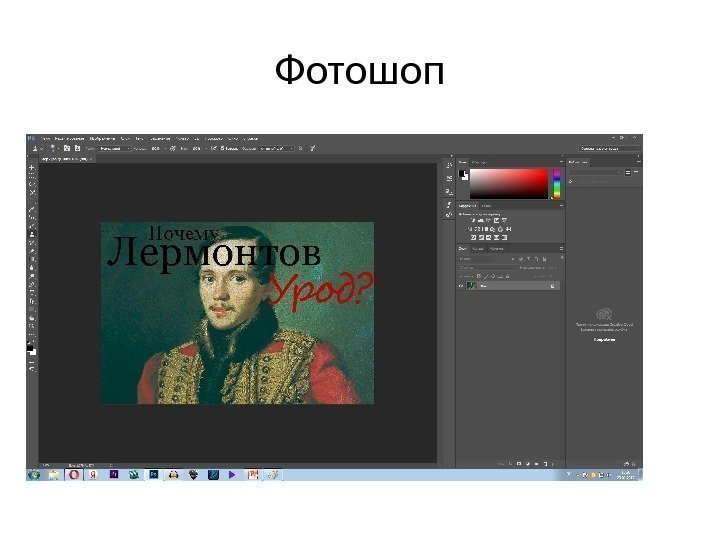Select the Eyedropper tool

coord(32,209)
